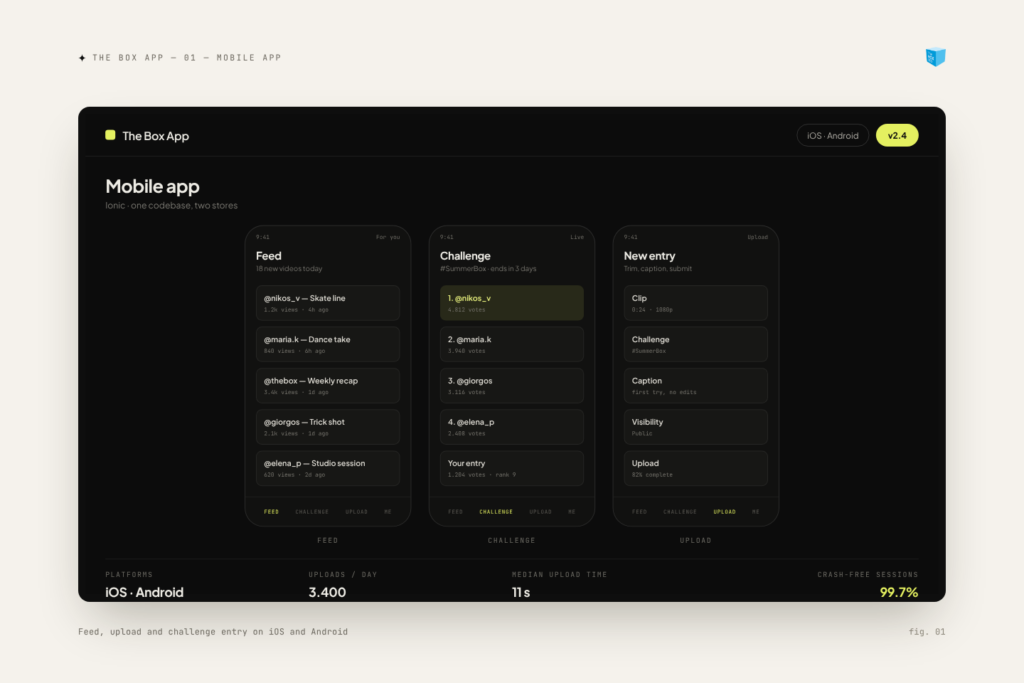This screenshot has width=1024, height=683.
Task: Select the 4. @elena_p challenge ranking row
Action: click(511, 426)
